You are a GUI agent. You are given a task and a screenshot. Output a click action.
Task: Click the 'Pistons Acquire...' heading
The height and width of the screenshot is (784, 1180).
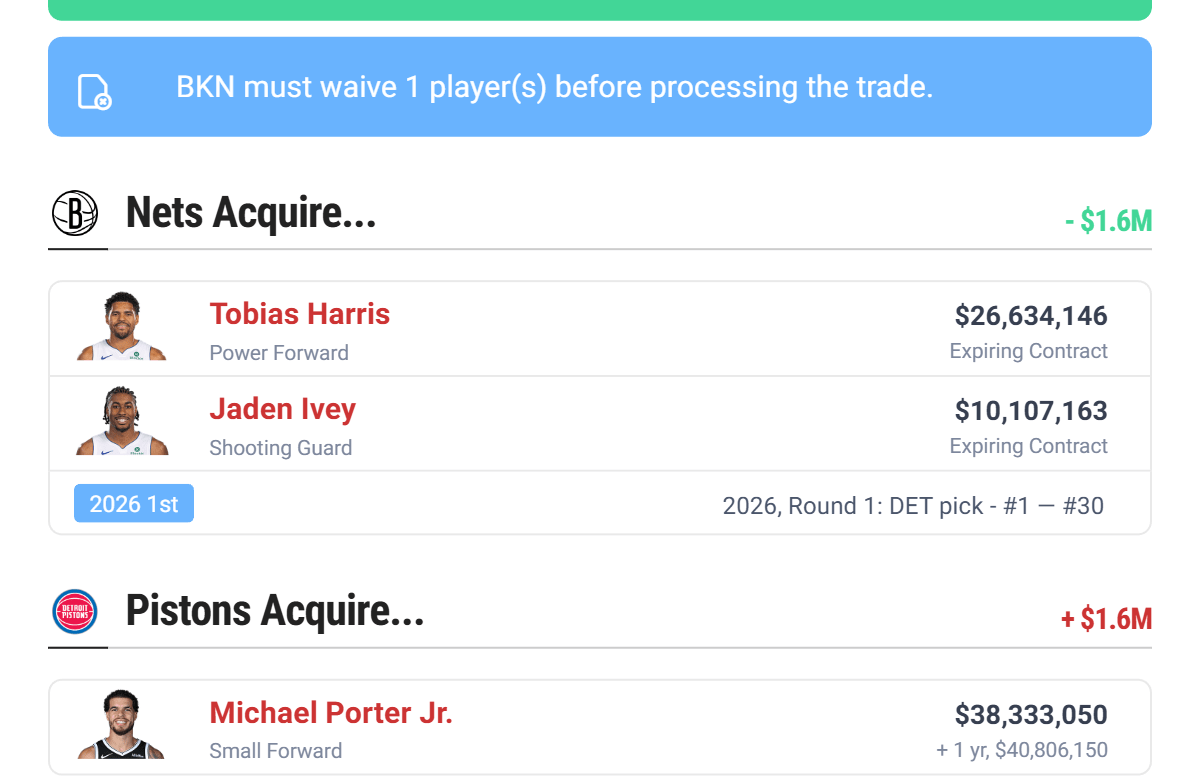click(275, 611)
